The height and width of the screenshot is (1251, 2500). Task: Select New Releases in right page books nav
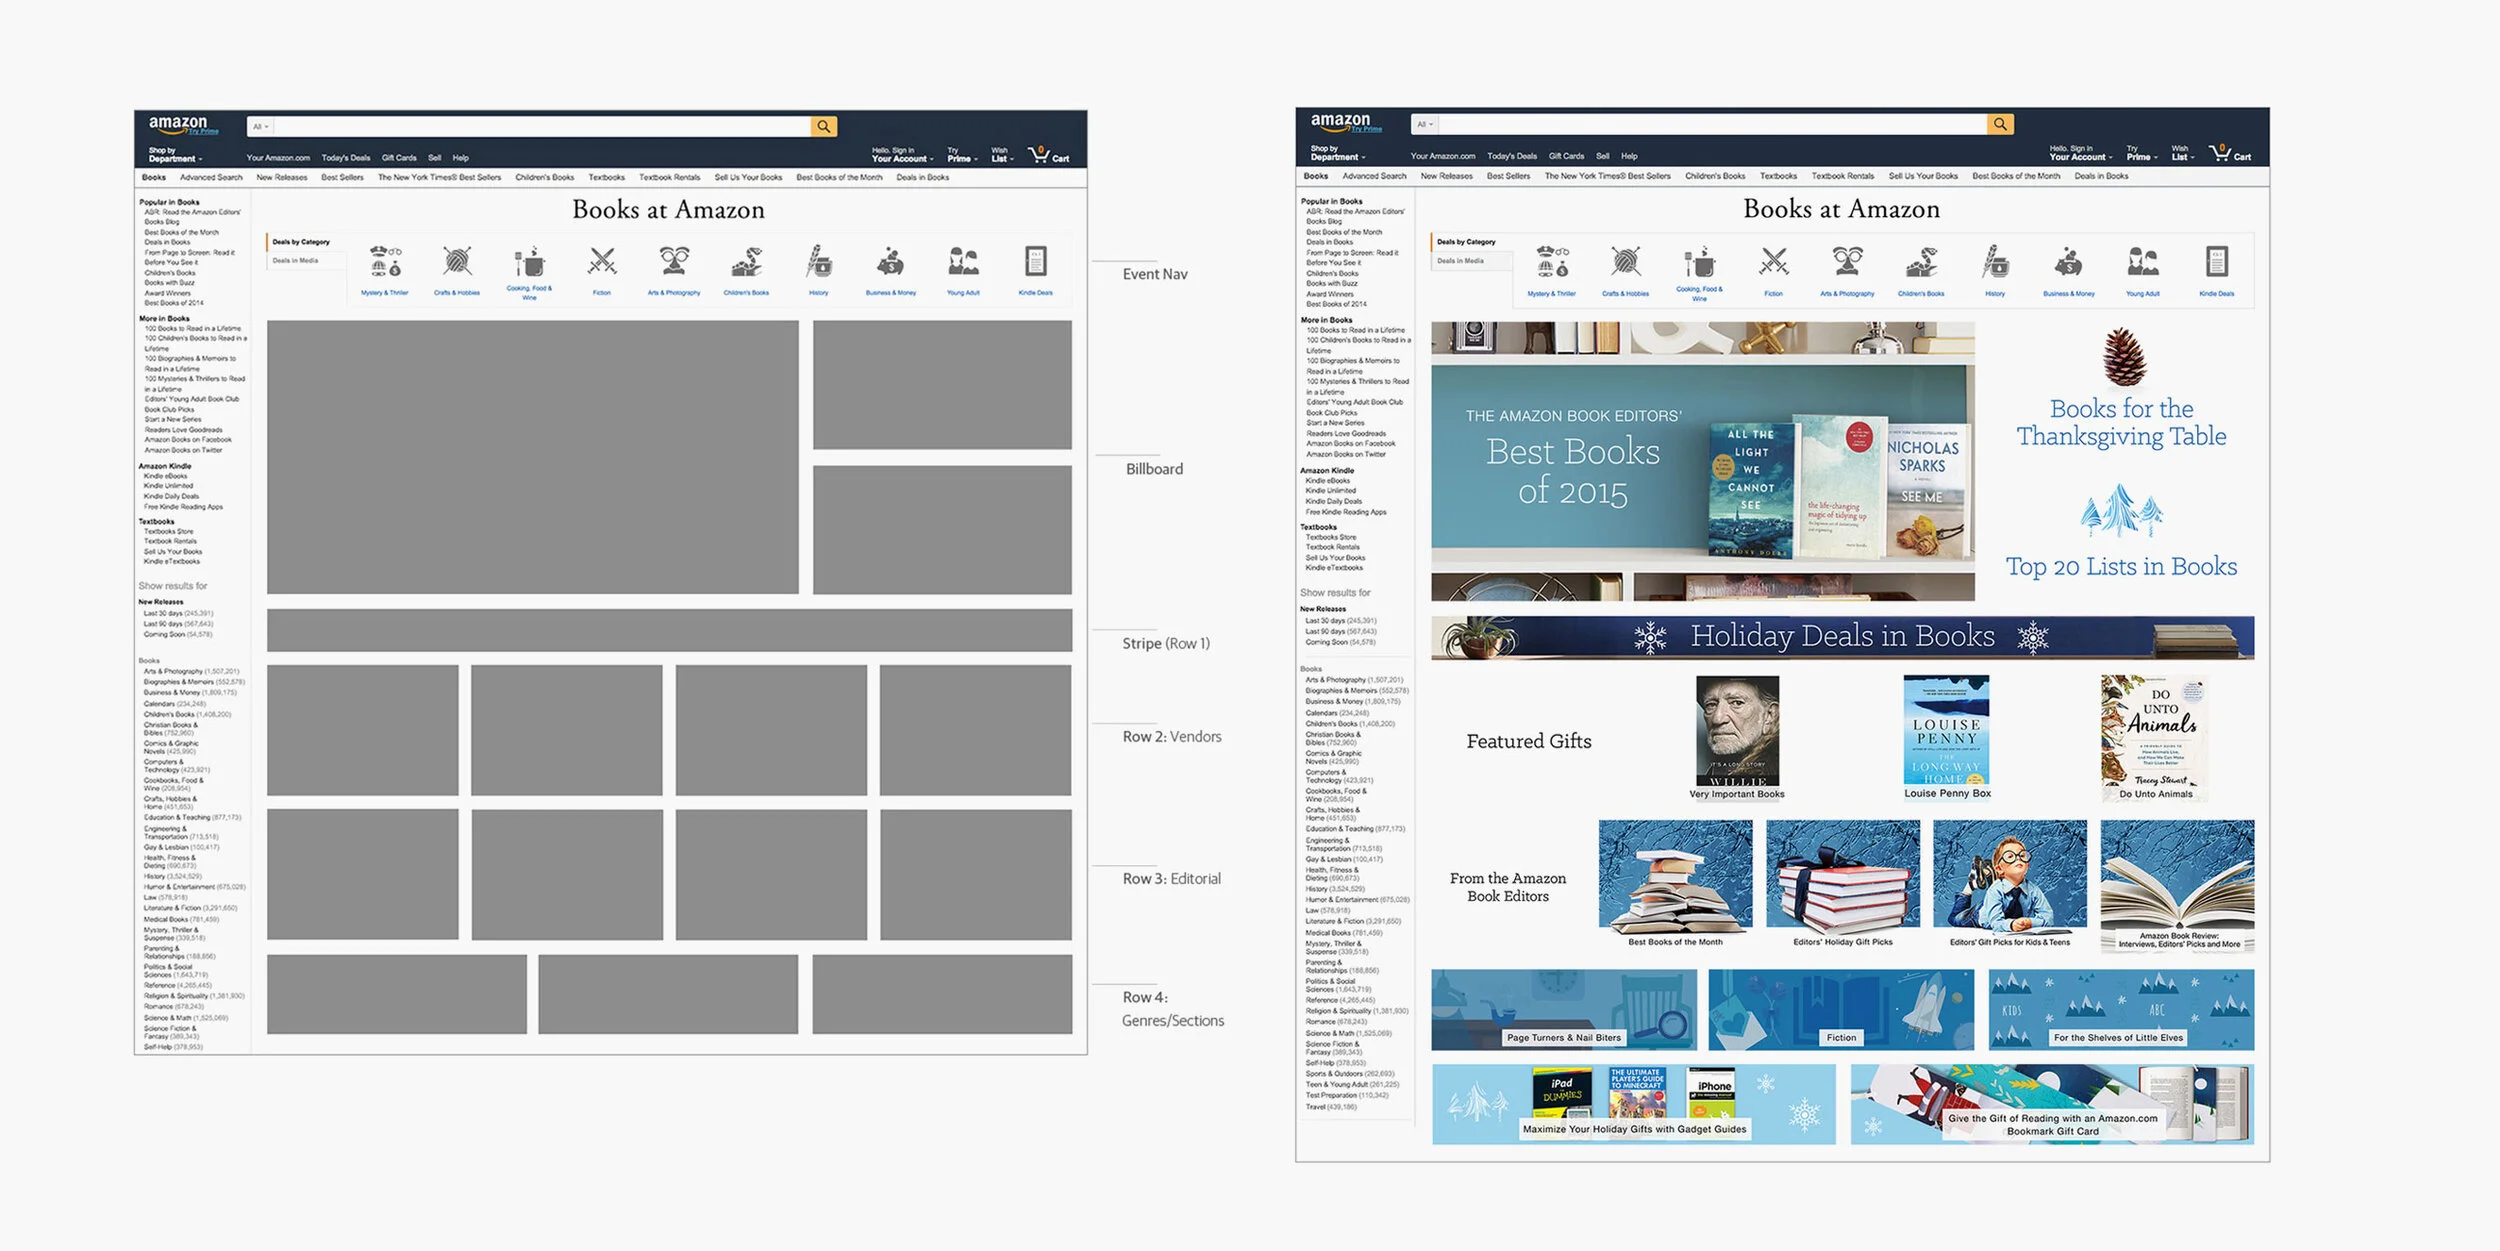click(x=1446, y=176)
